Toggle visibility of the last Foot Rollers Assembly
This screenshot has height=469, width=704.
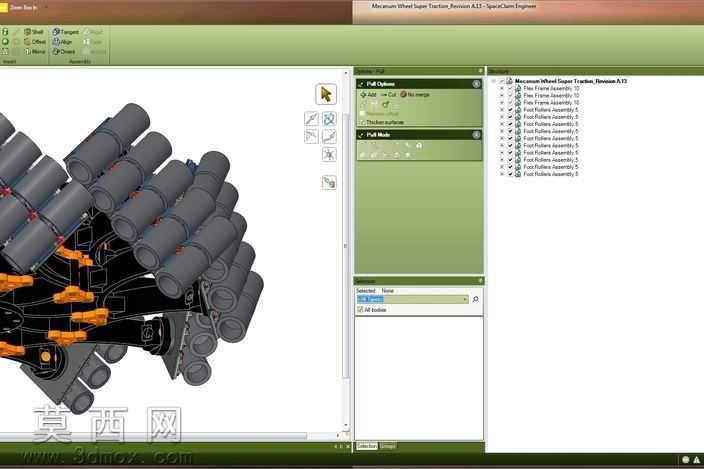510,174
